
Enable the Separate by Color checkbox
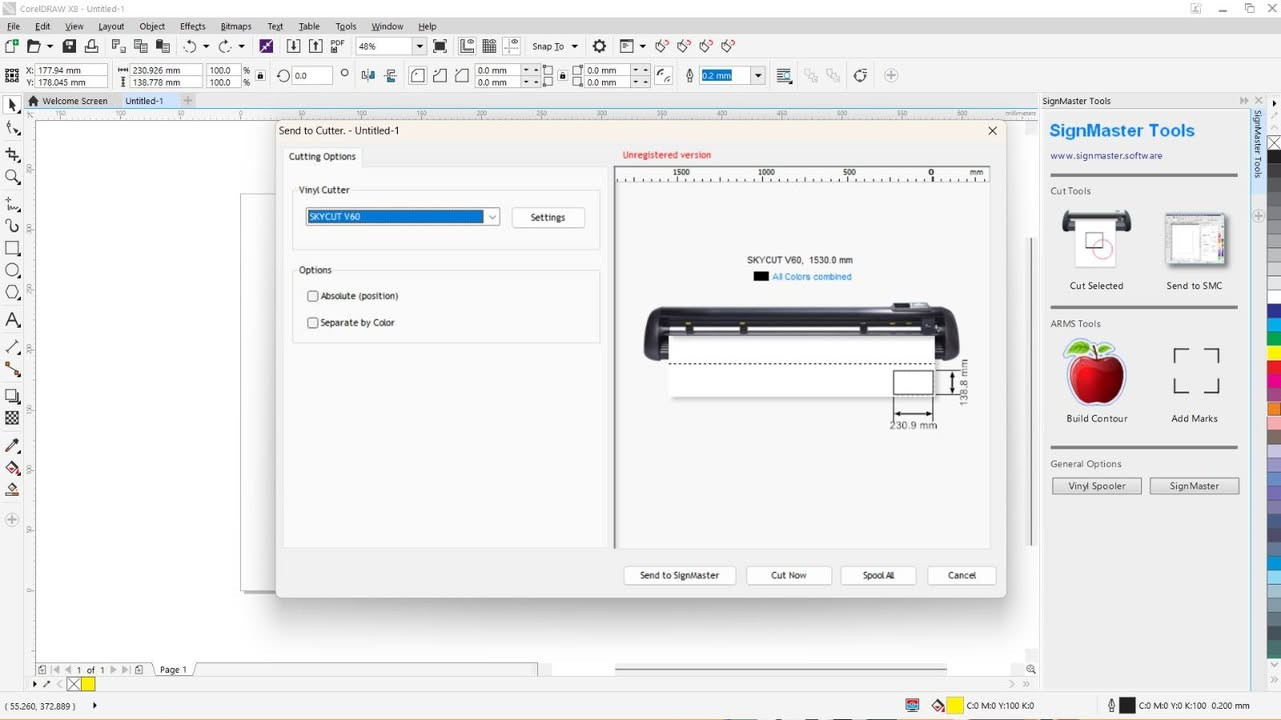pos(313,323)
